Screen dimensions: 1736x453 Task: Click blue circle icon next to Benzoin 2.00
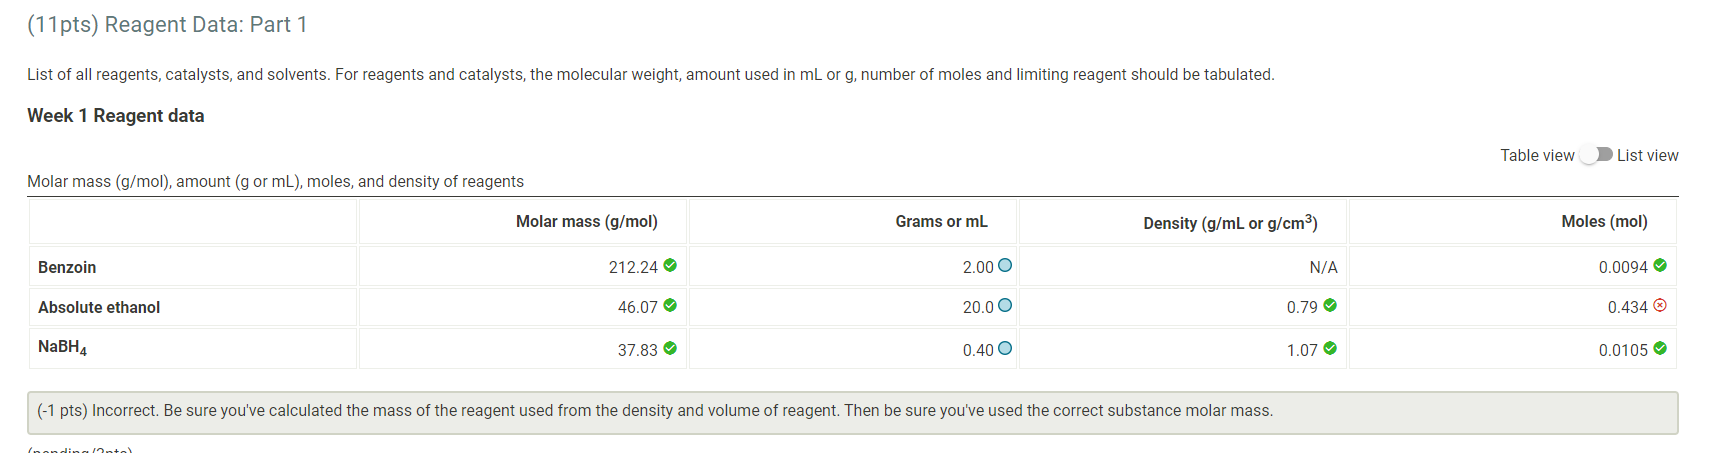(x=1005, y=265)
